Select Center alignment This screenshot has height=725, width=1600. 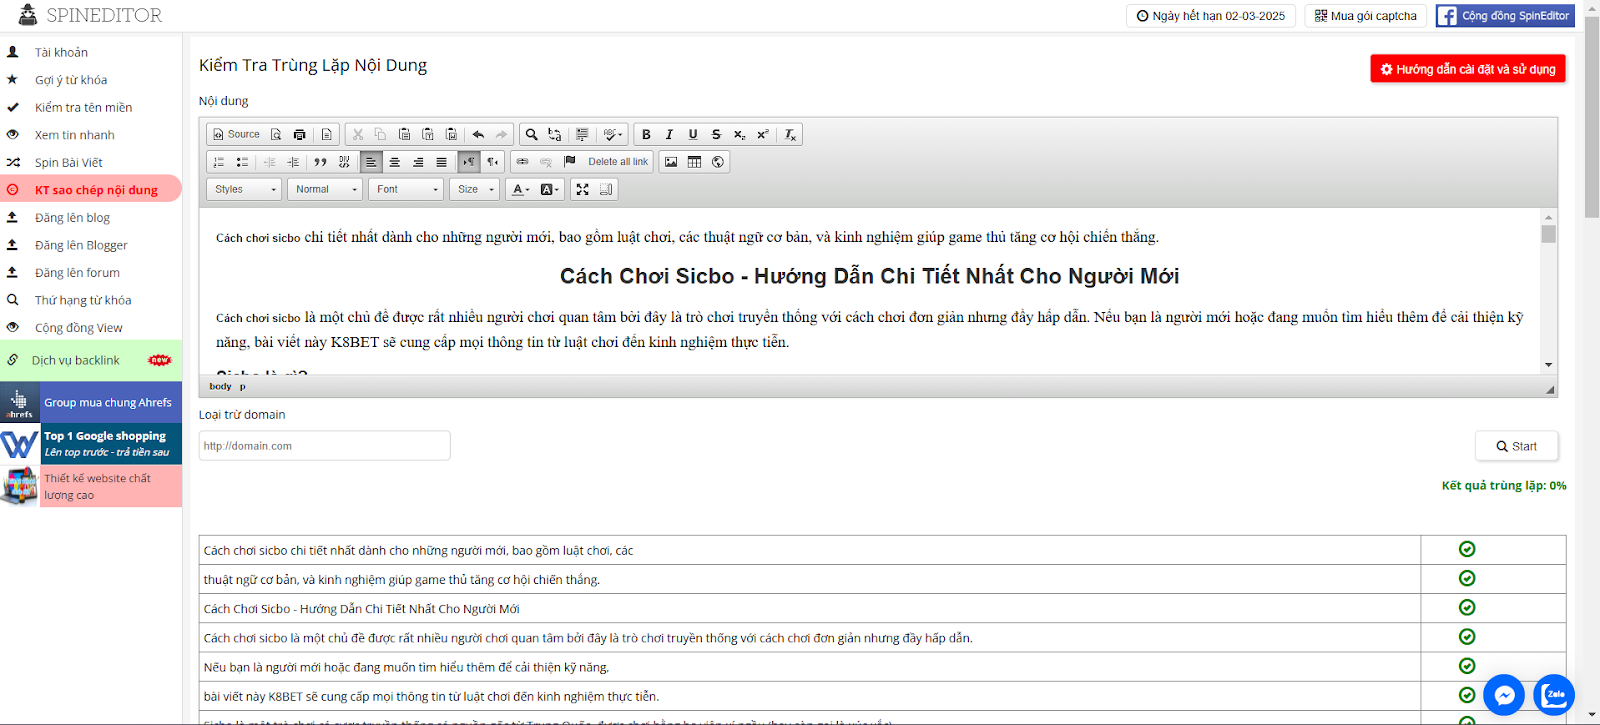[394, 162]
